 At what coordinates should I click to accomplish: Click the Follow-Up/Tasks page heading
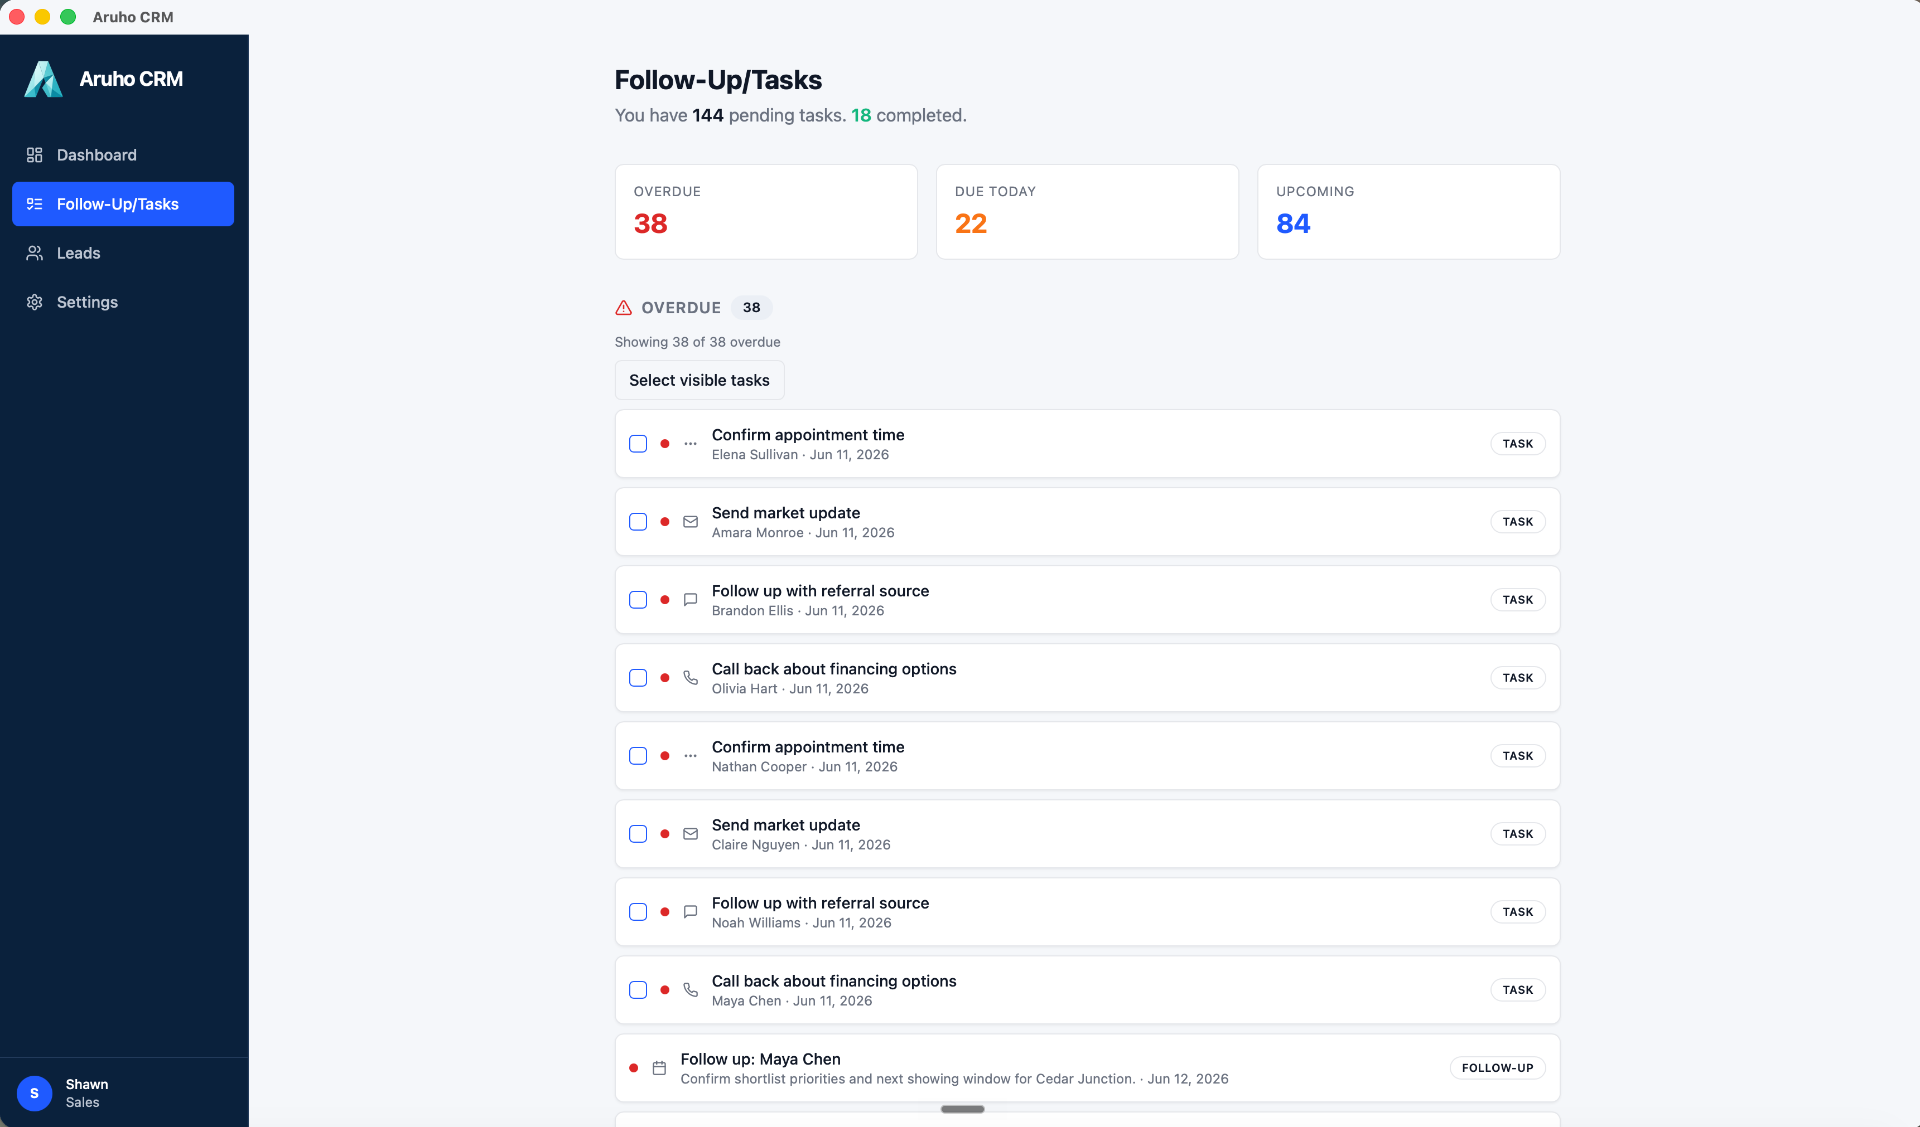[x=718, y=80]
